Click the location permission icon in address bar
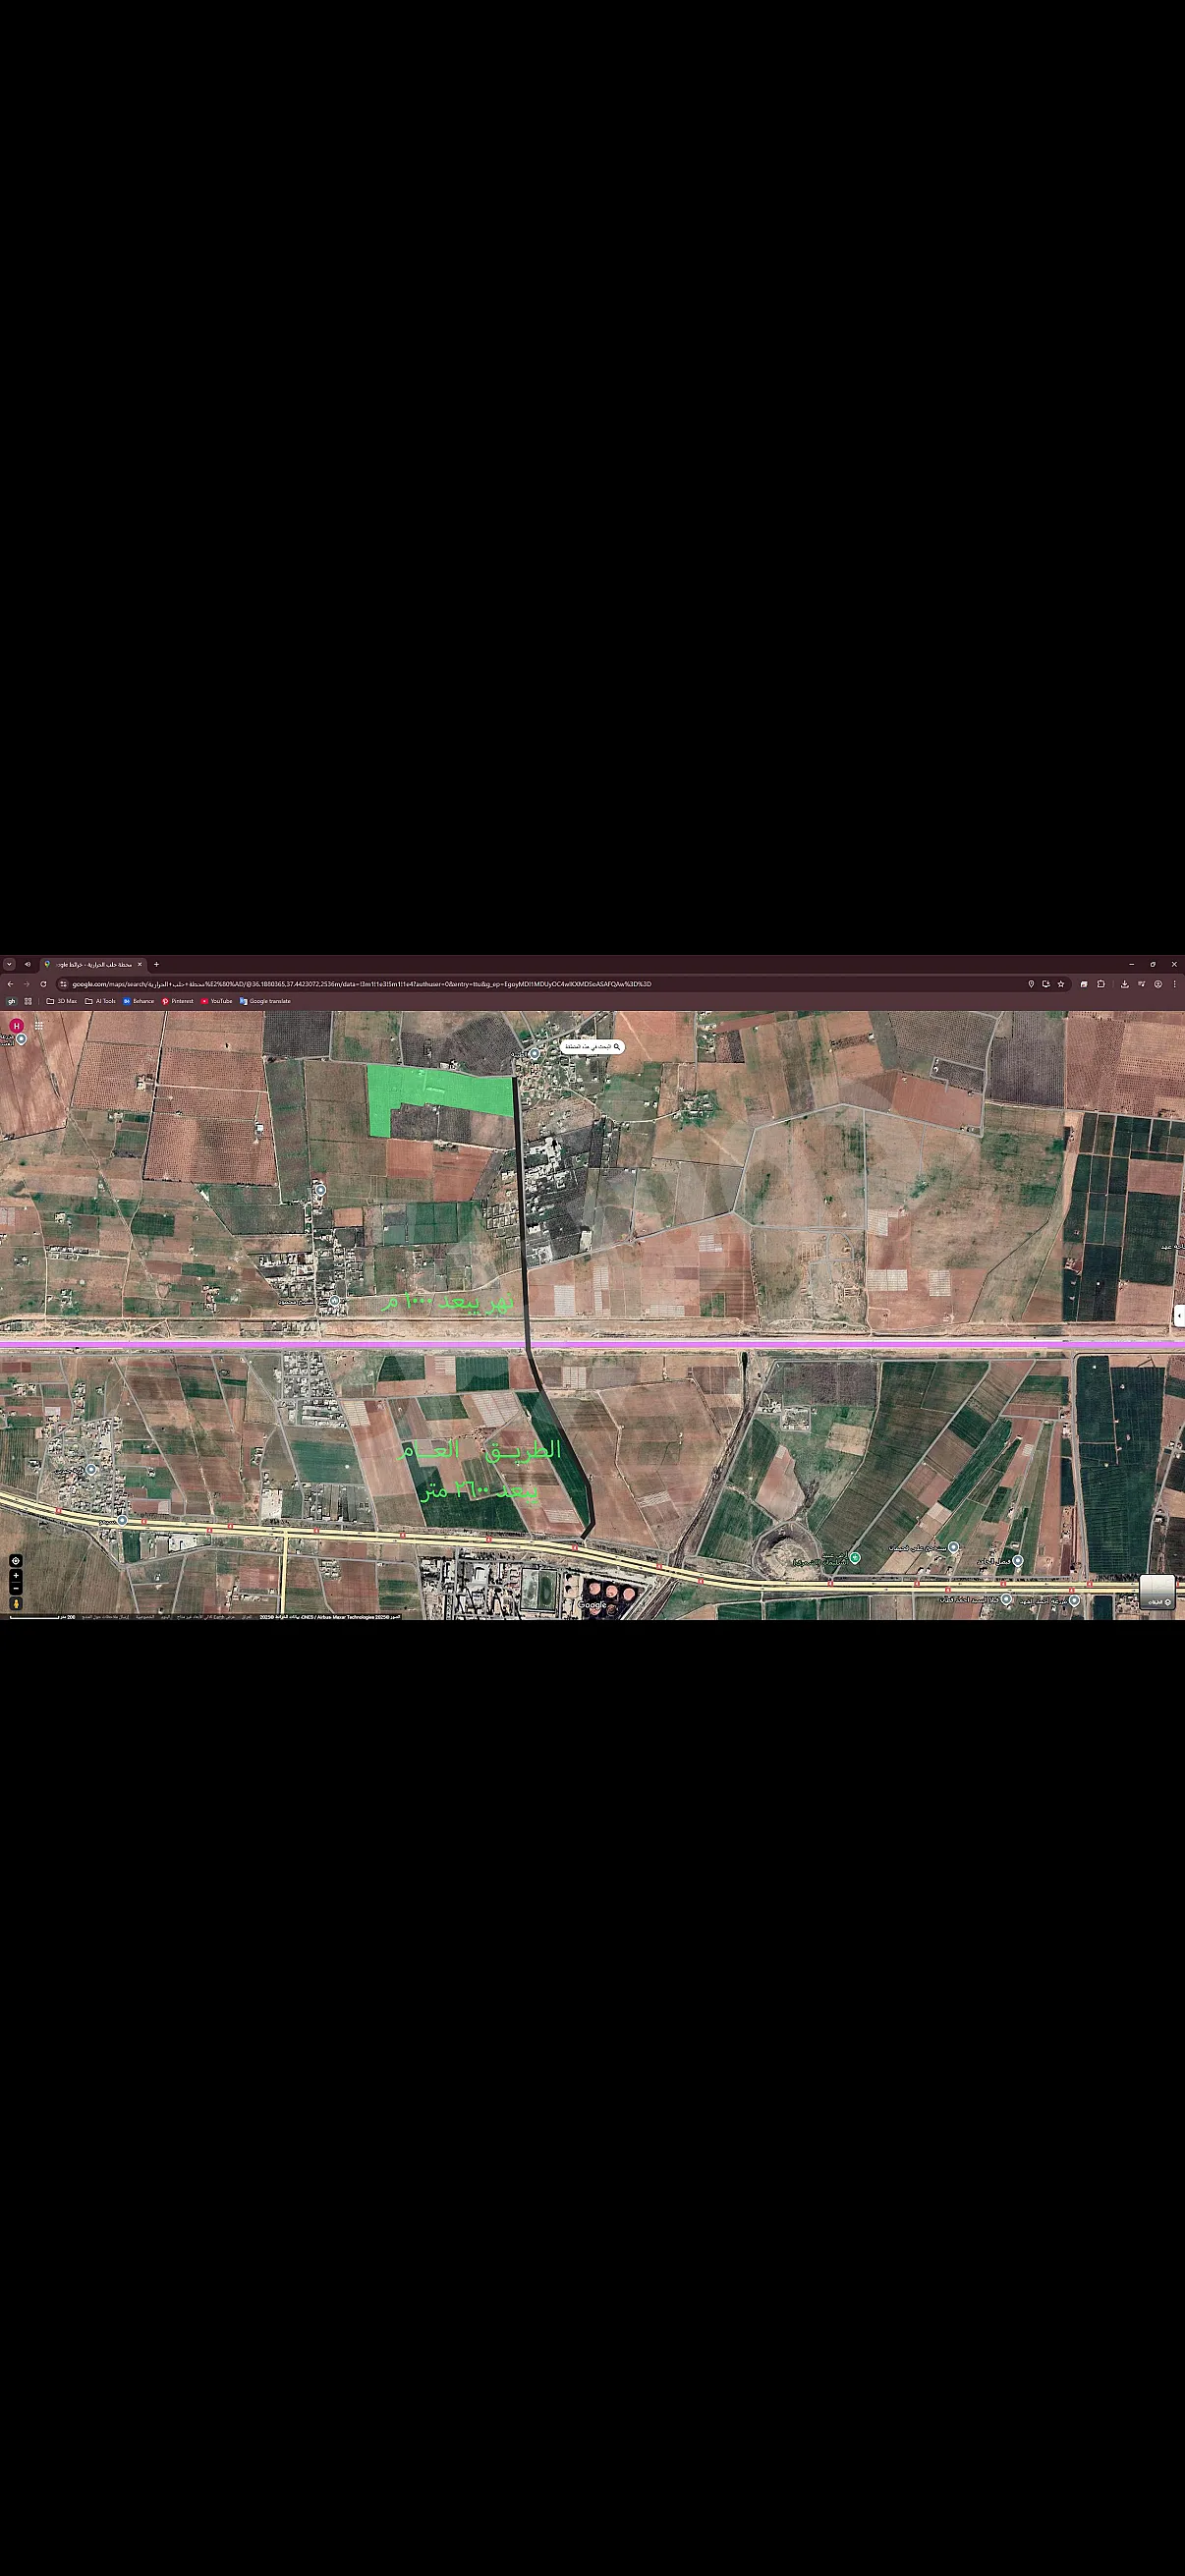1185x2576 pixels. 1031,984
